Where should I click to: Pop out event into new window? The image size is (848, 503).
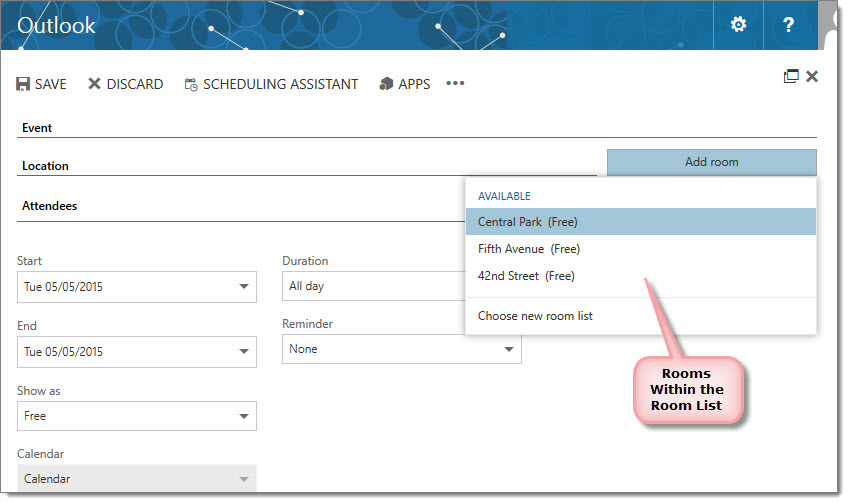pos(791,76)
